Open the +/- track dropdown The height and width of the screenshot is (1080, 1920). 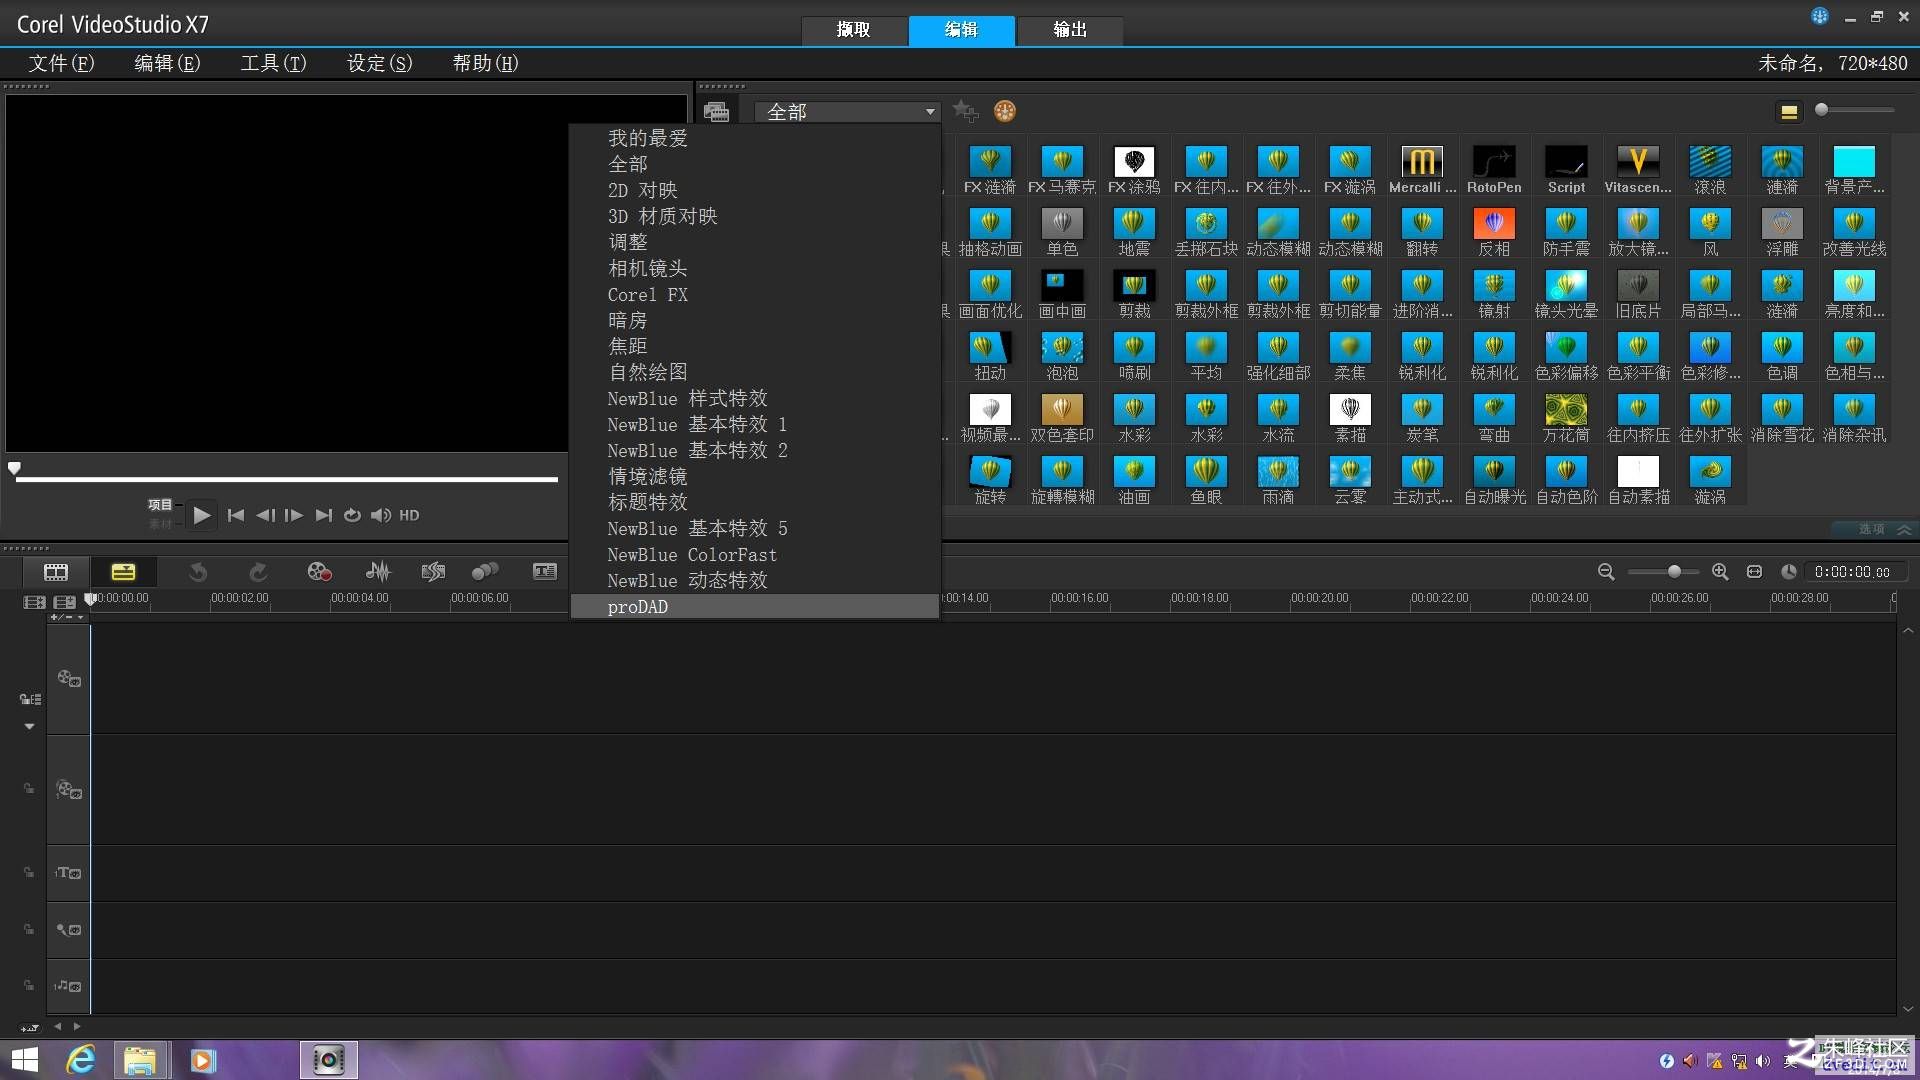[x=67, y=617]
